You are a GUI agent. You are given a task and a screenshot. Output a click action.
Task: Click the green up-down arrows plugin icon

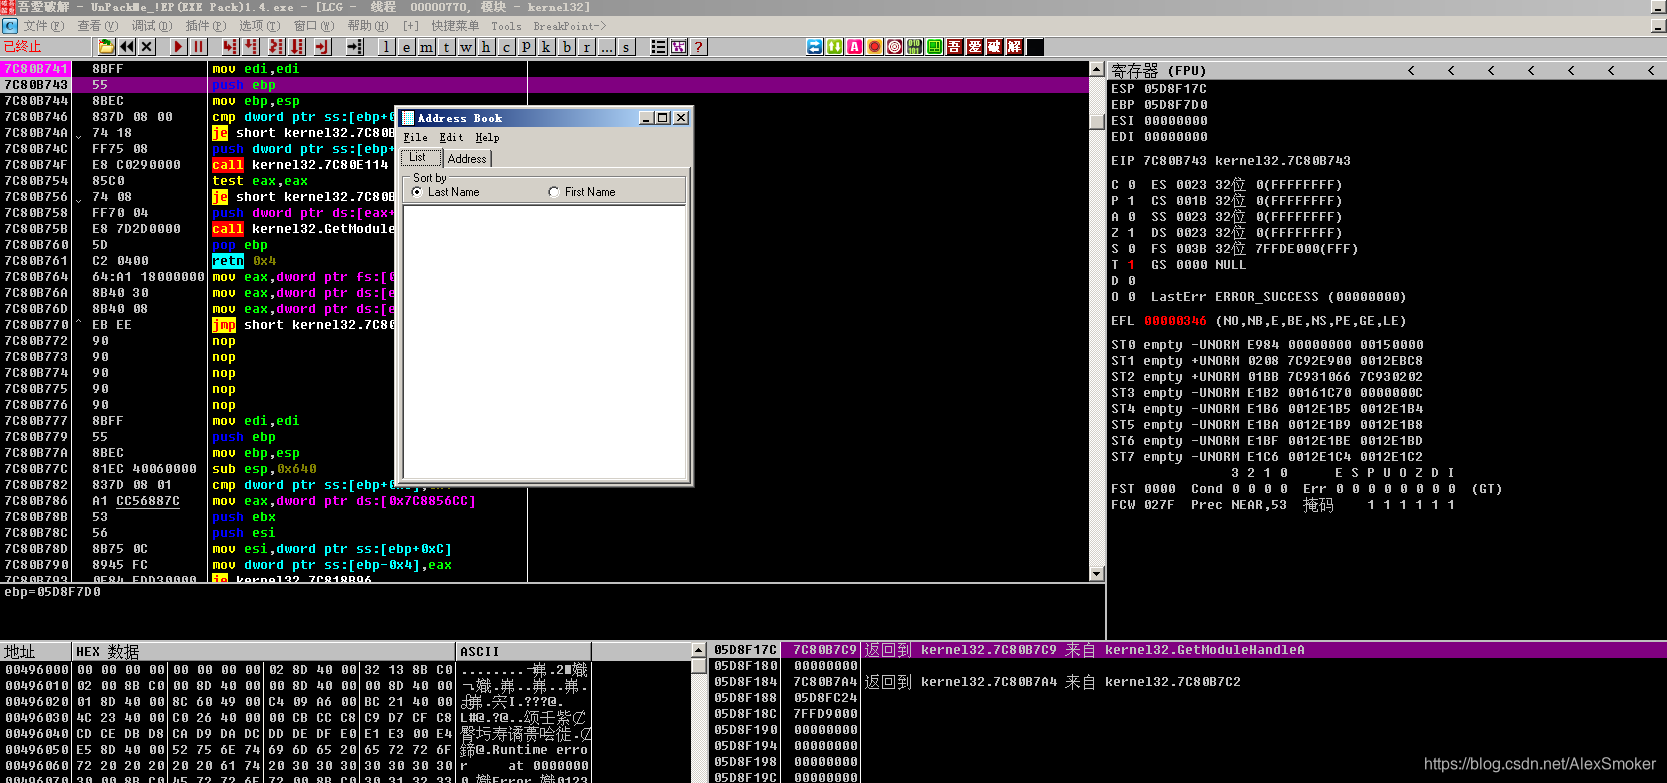834,47
